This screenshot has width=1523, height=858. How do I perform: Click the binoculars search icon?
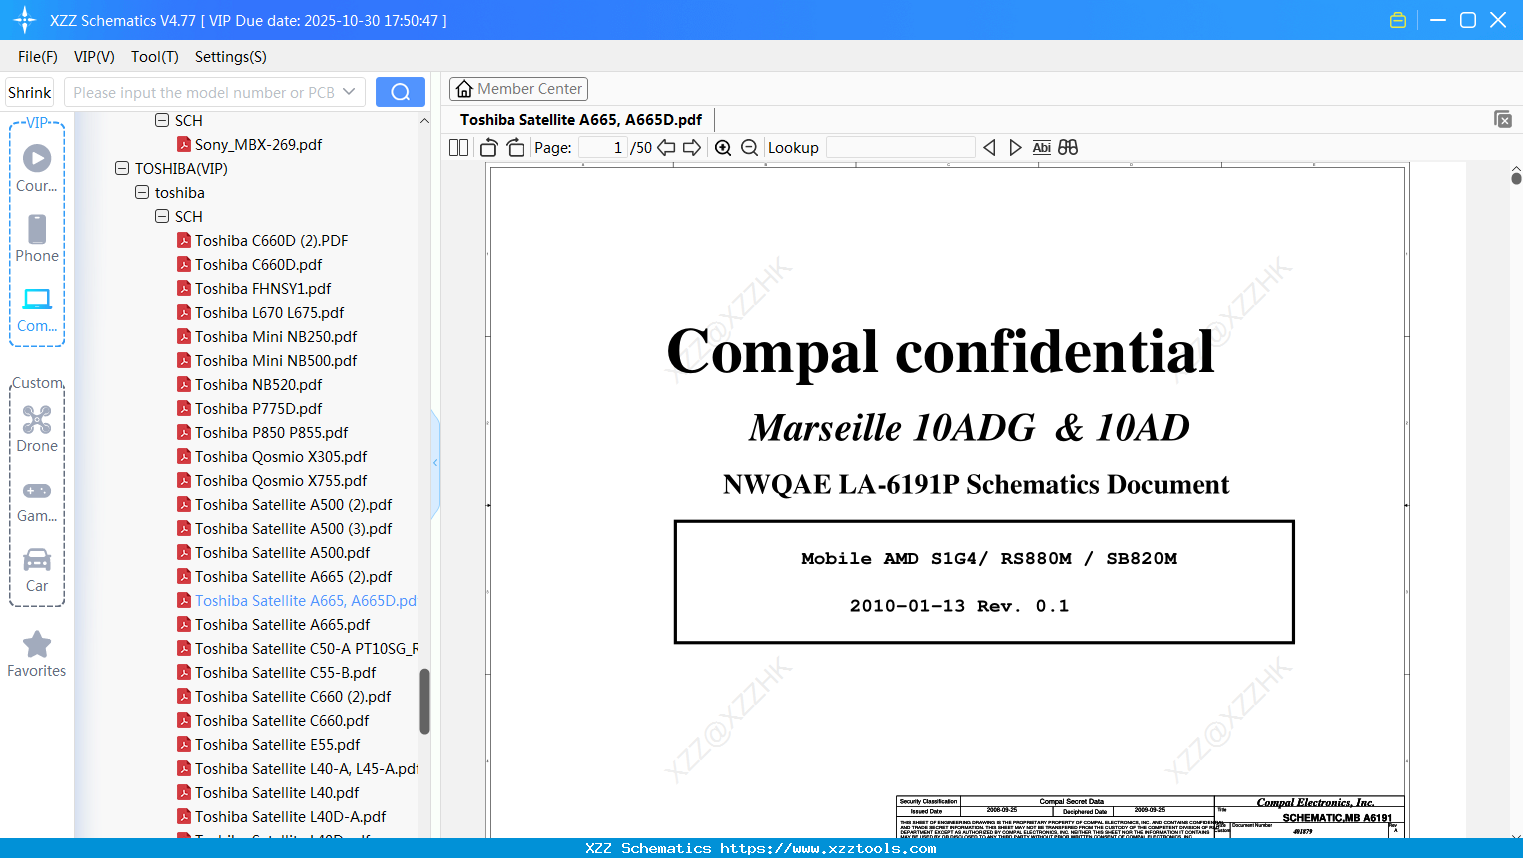[x=1068, y=148]
